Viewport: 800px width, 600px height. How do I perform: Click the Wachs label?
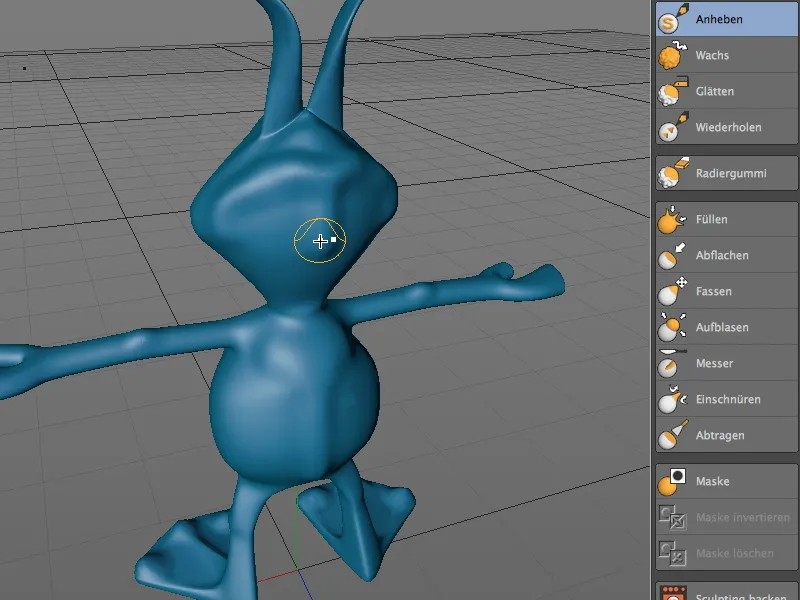pos(712,55)
